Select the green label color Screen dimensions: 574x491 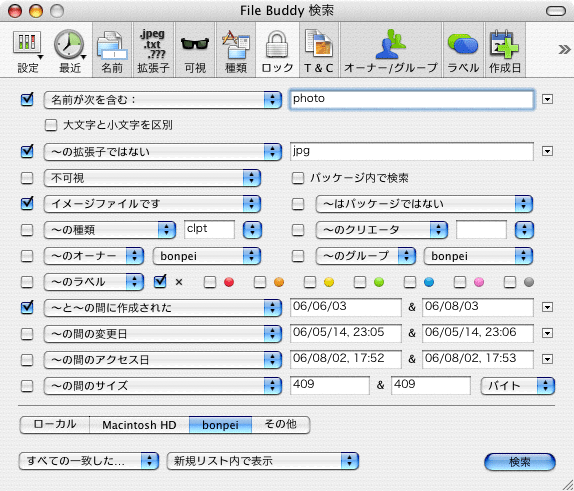[359, 282]
